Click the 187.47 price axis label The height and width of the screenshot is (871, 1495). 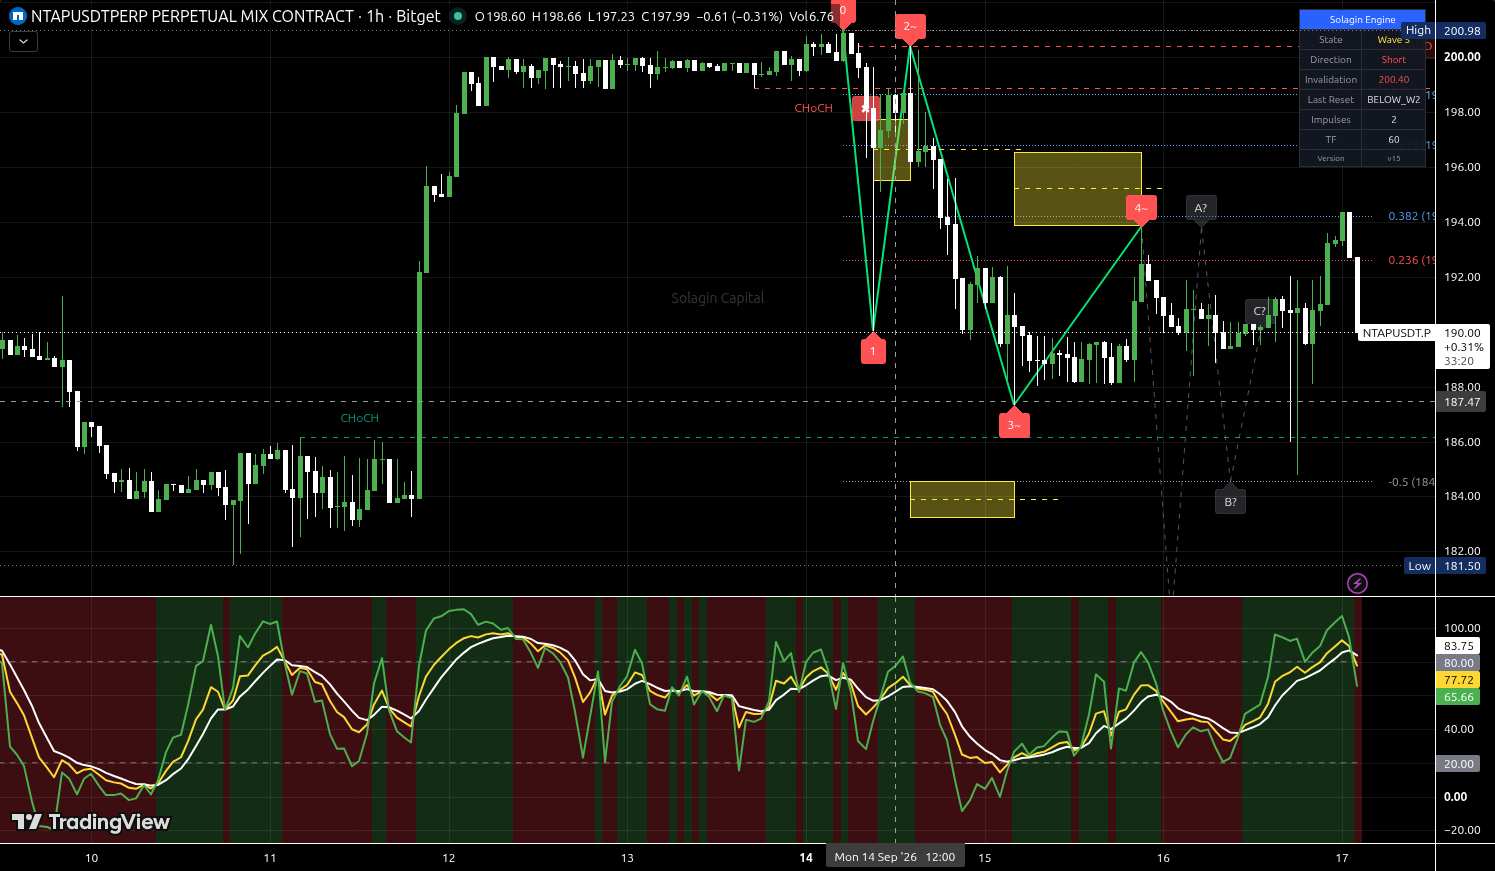(x=1462, y=402)
